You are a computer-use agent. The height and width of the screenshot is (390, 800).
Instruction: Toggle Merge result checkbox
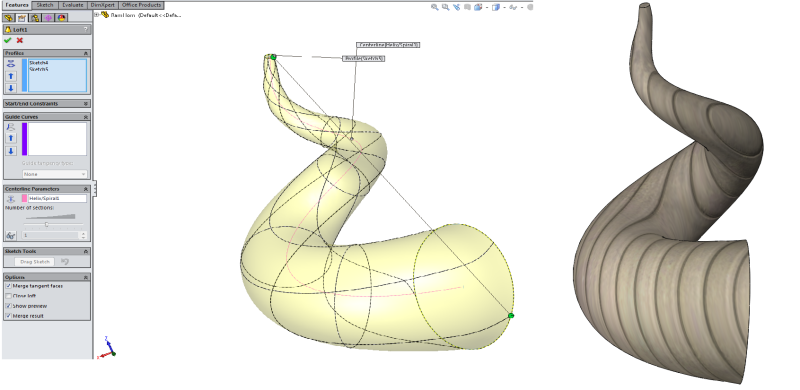8,316
